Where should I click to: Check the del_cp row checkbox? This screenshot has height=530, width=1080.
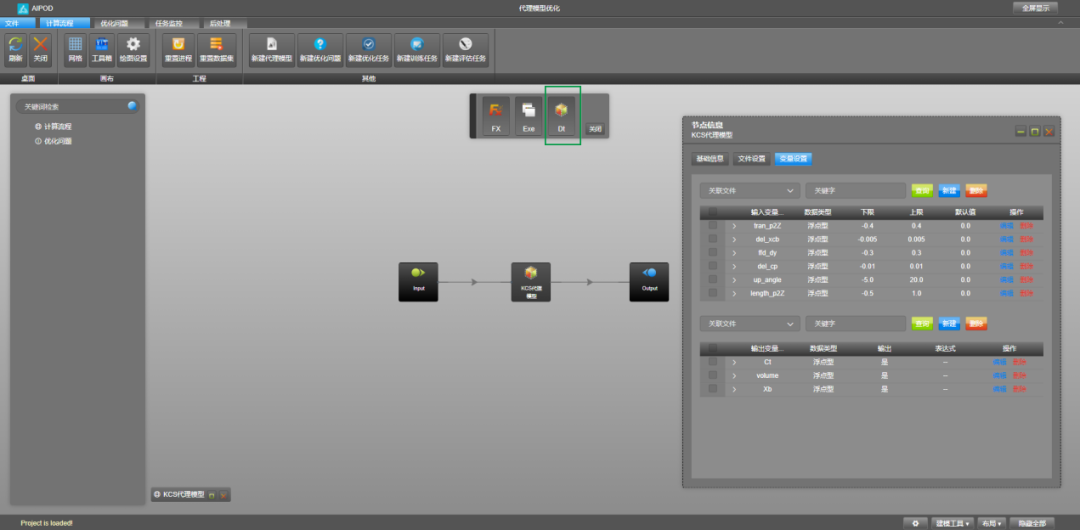pos(713,265)
